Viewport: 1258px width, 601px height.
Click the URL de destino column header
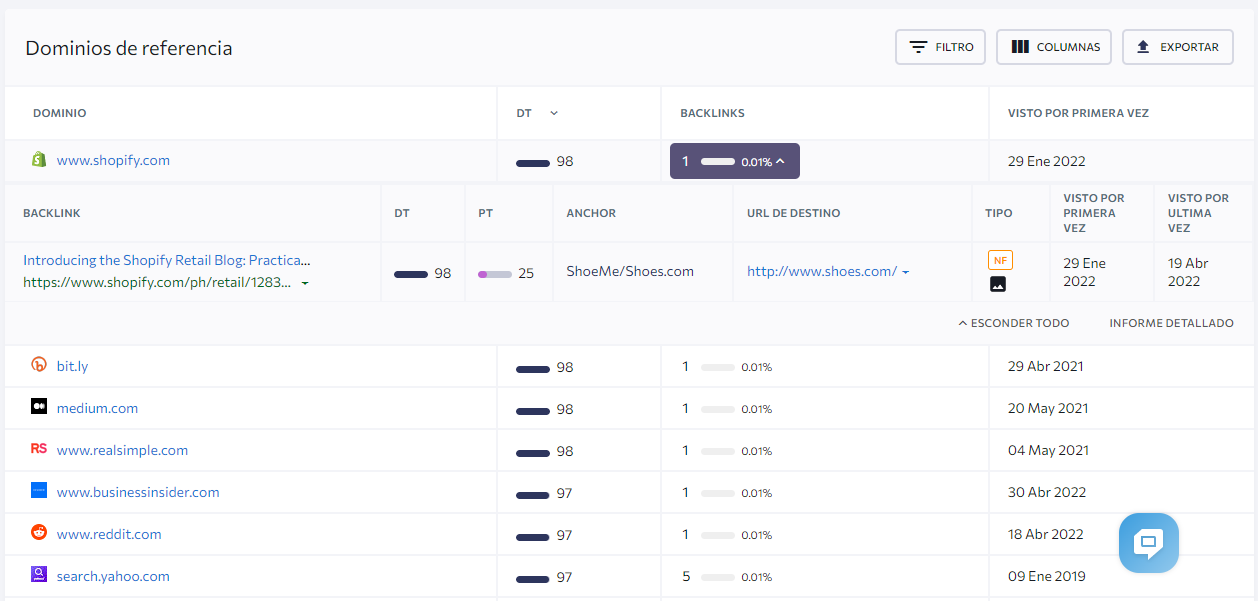(x=794, y=213)
